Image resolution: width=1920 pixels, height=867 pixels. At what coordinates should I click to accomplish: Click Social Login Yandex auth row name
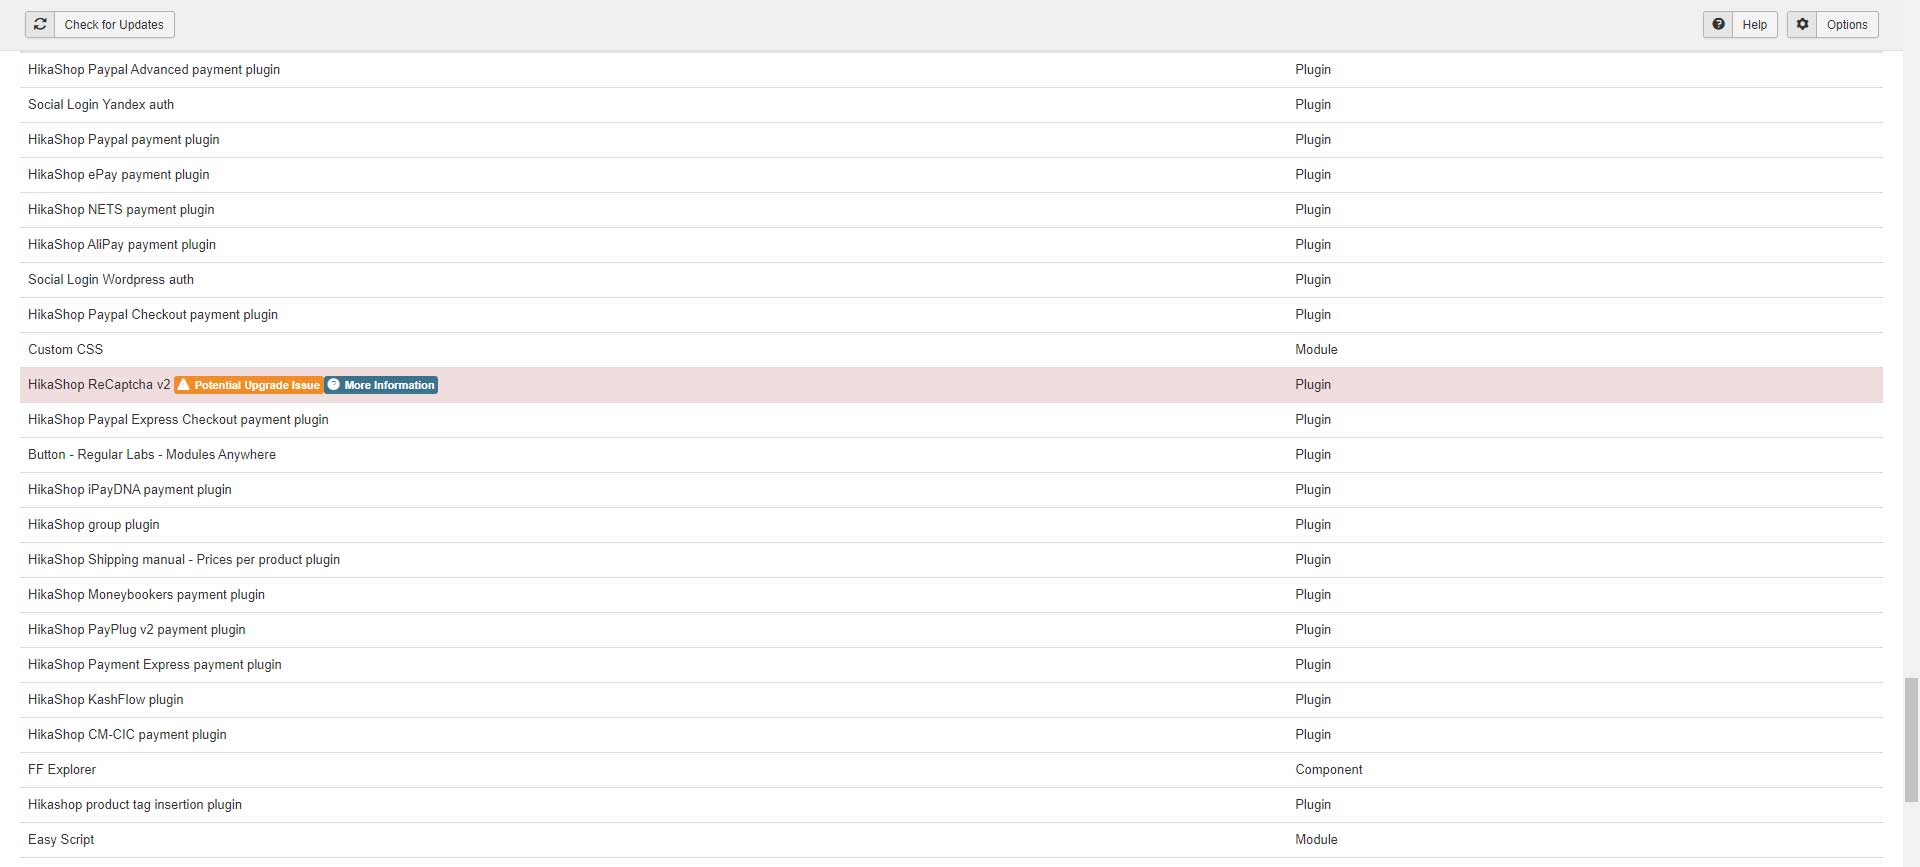(x=101, y=105)
